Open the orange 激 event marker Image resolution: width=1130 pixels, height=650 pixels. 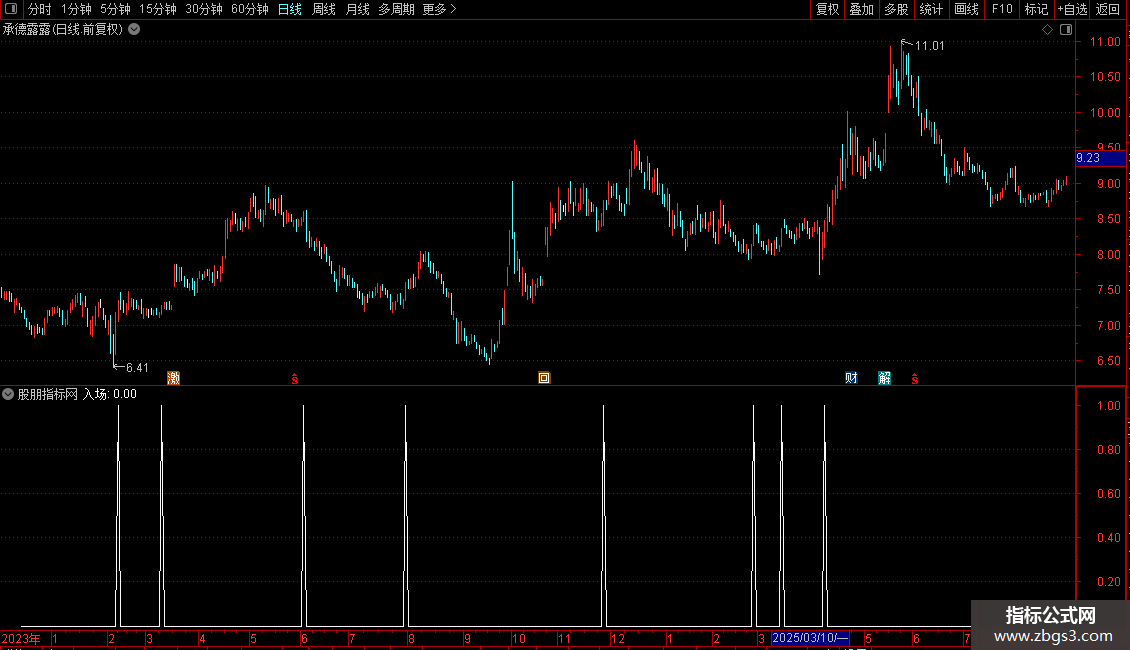(174, 378)
